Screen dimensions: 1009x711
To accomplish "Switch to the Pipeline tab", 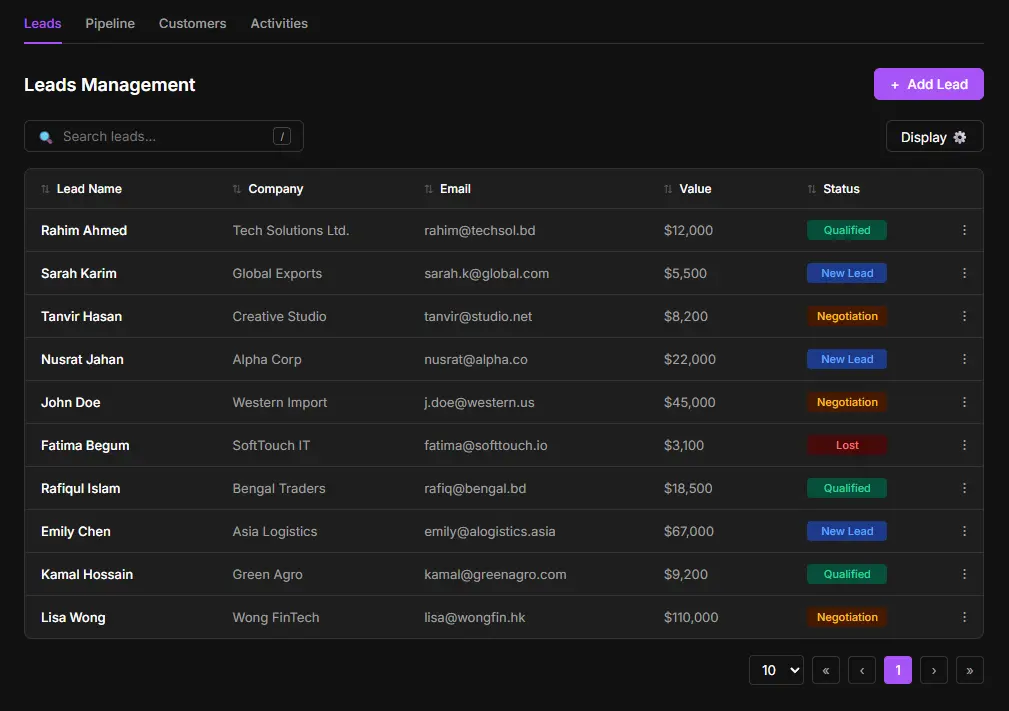I will point(110,23).
